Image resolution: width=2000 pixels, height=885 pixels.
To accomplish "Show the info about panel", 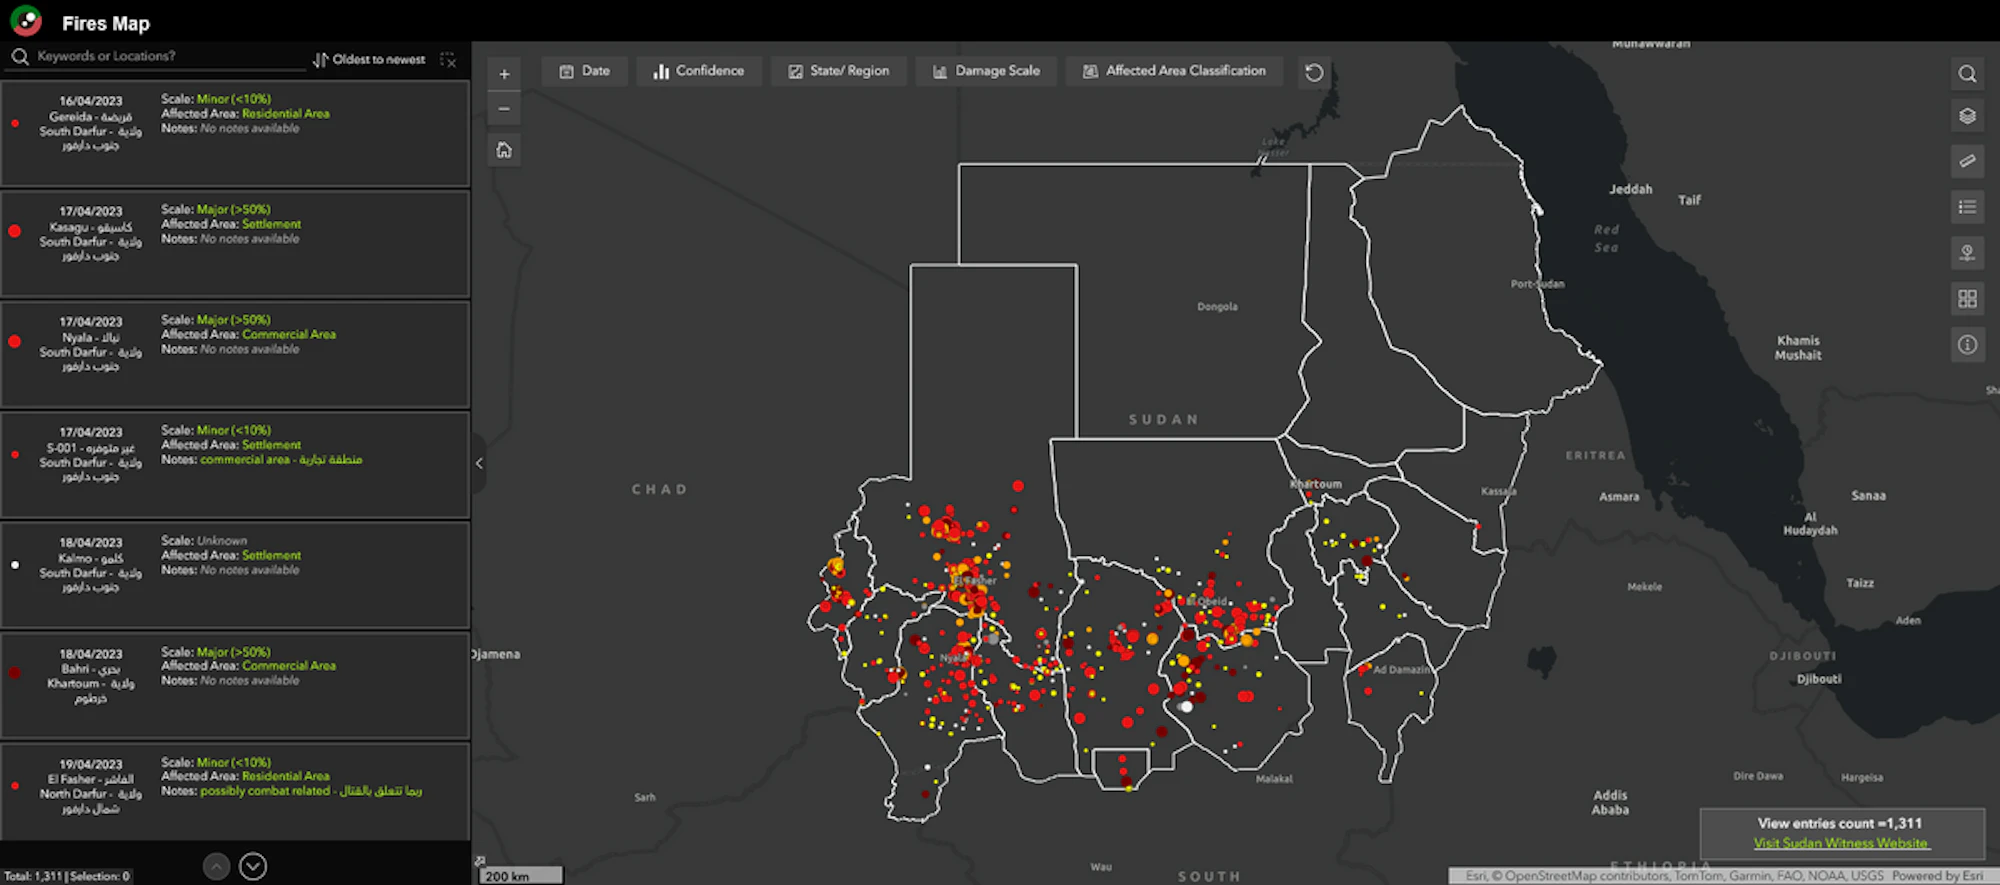I will click(1966, 345).
